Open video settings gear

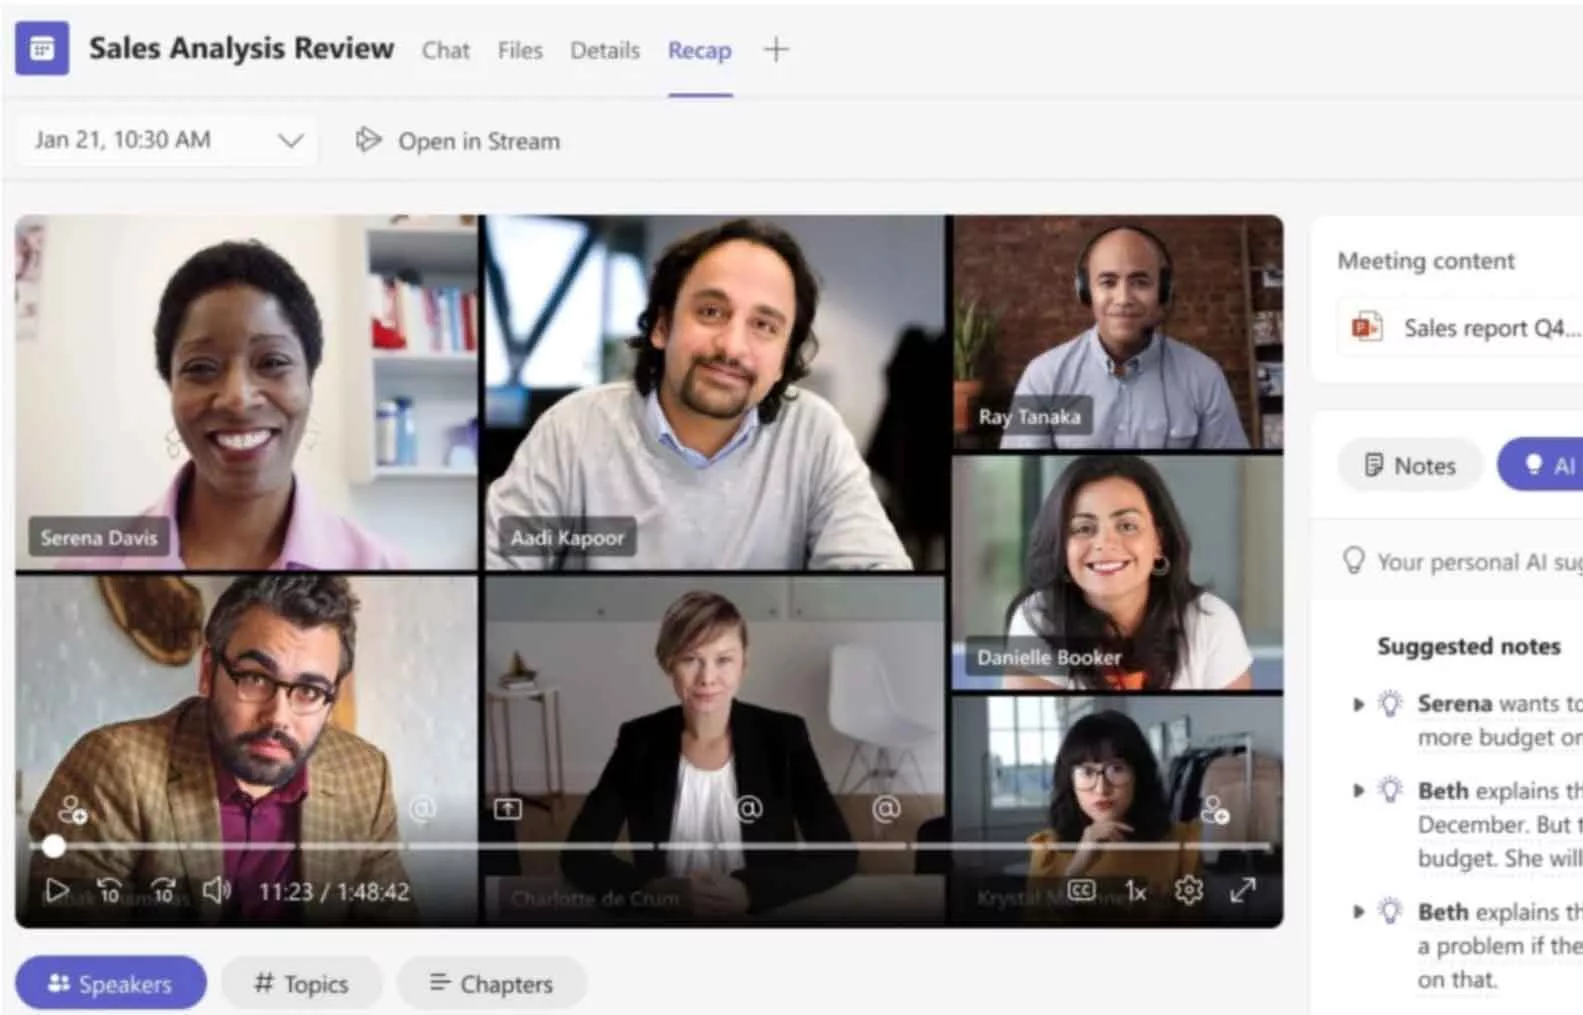click(x=1188, y=890)
